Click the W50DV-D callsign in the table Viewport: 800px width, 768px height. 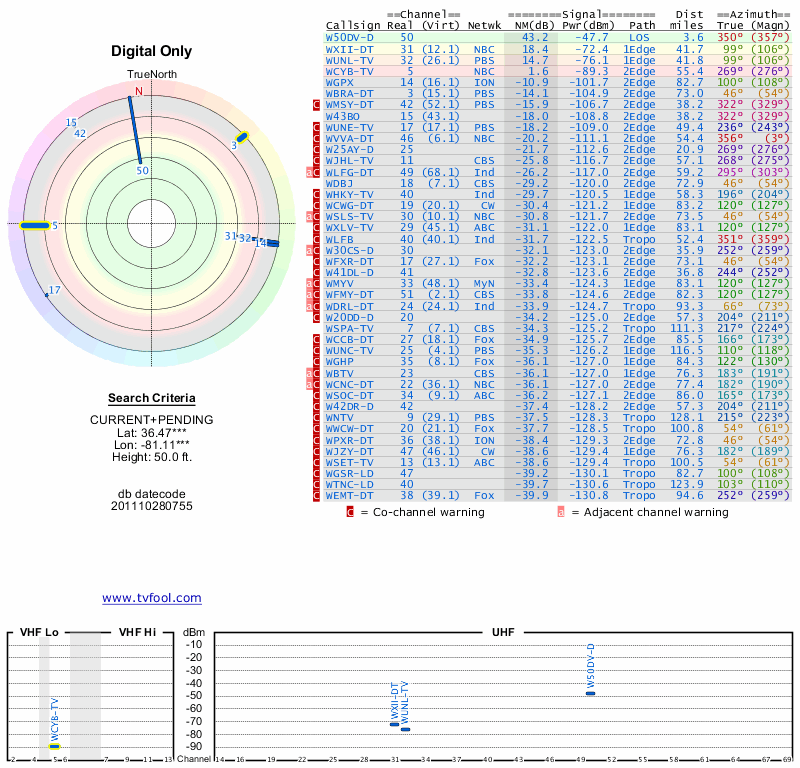[348, 36]
